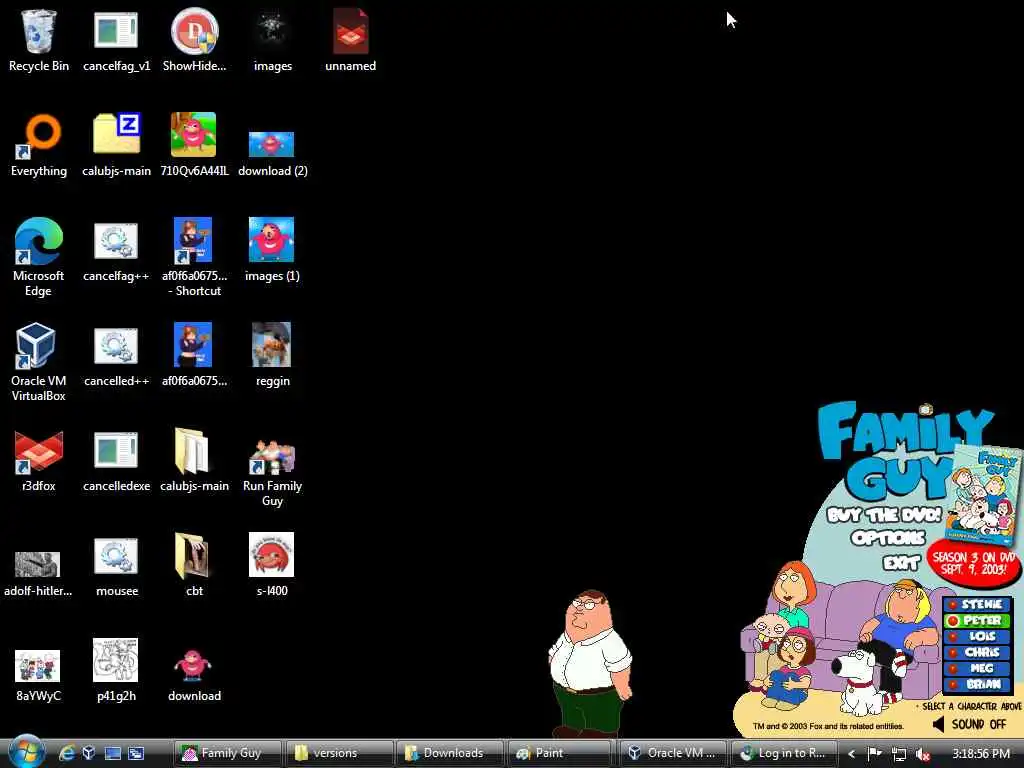Viewport: 1024px width, 768px height.
Task: Select the calubjs-main zip archive icon
Action: coord(116,145)
